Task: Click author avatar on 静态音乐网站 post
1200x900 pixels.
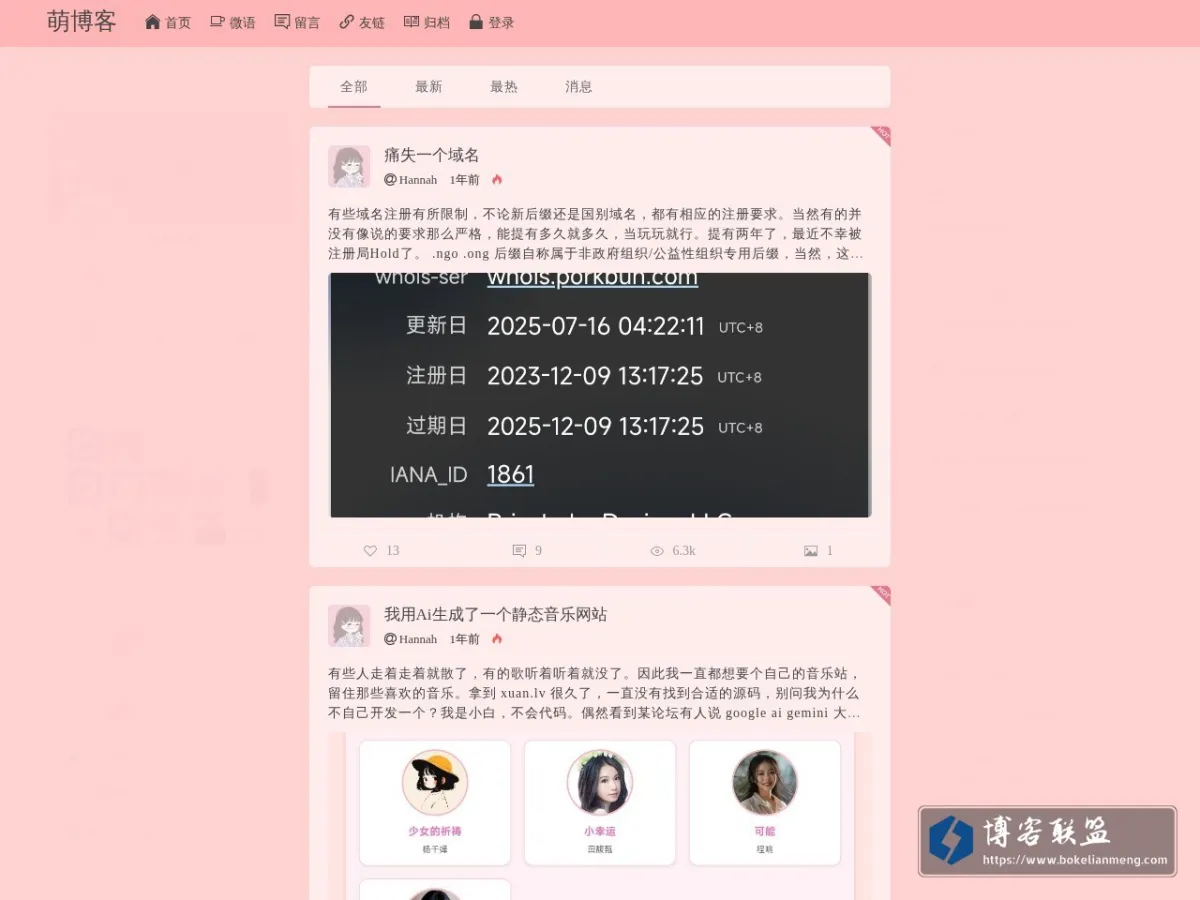Action: tap(349, 626)
